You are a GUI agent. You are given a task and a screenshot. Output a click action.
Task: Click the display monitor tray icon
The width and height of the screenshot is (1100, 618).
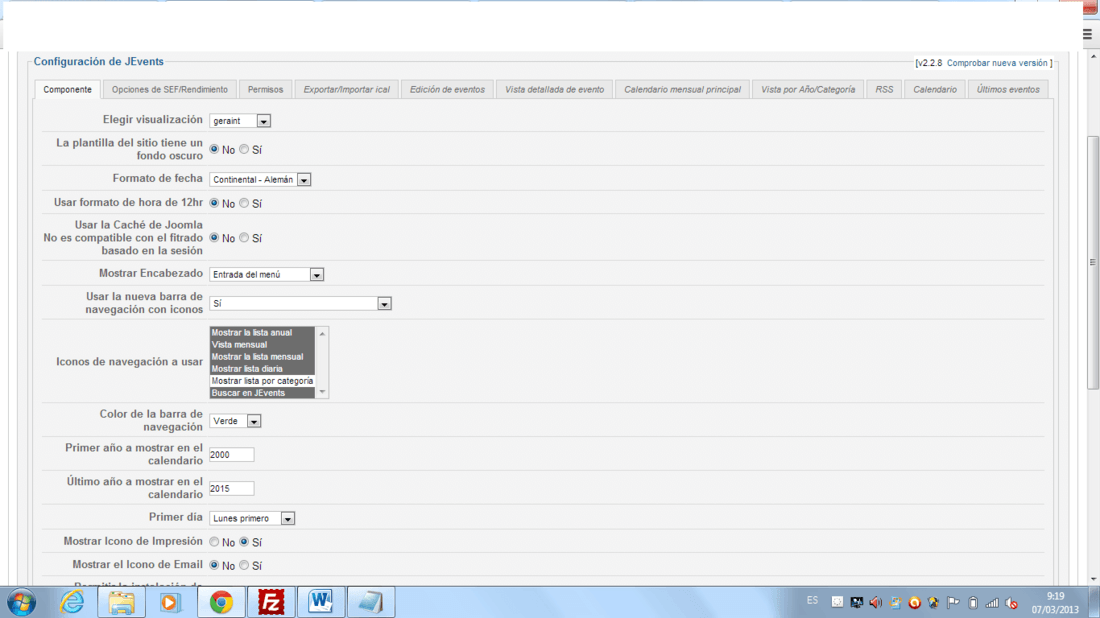[x=857, y=602]
